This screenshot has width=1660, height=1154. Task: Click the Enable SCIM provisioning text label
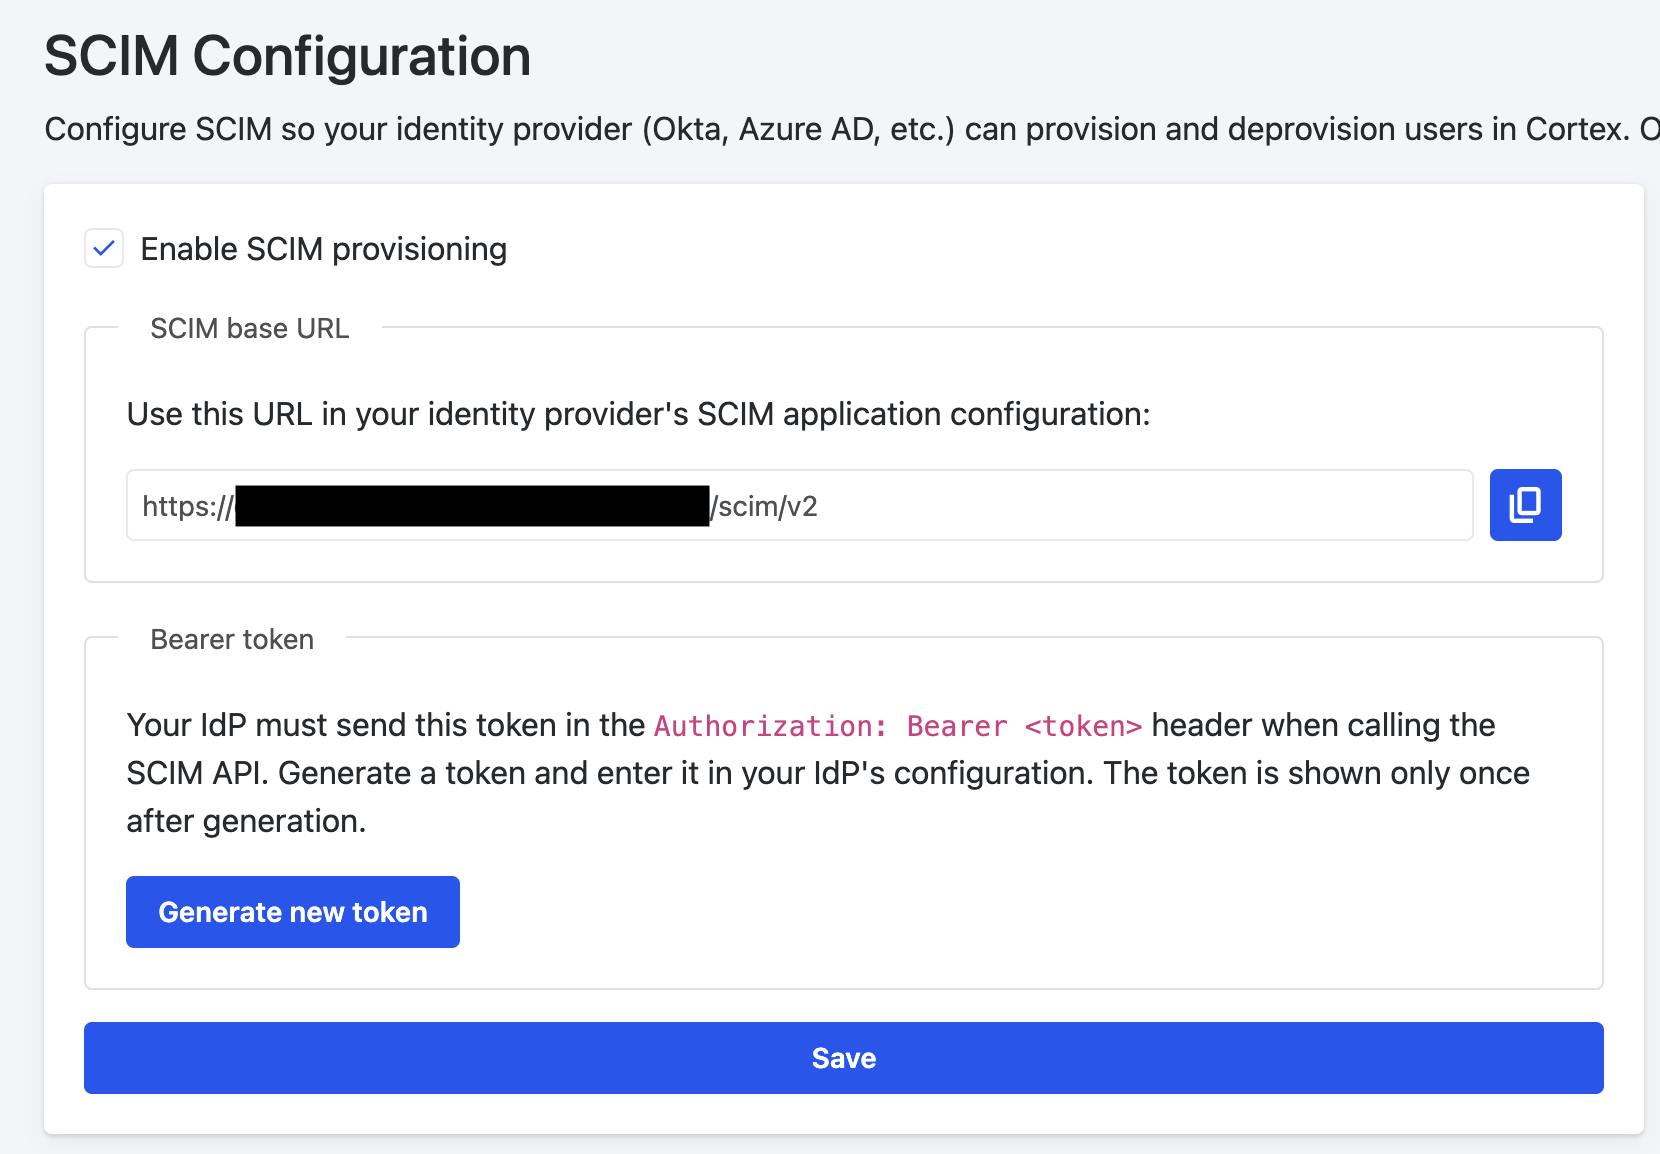click(323, 248)
